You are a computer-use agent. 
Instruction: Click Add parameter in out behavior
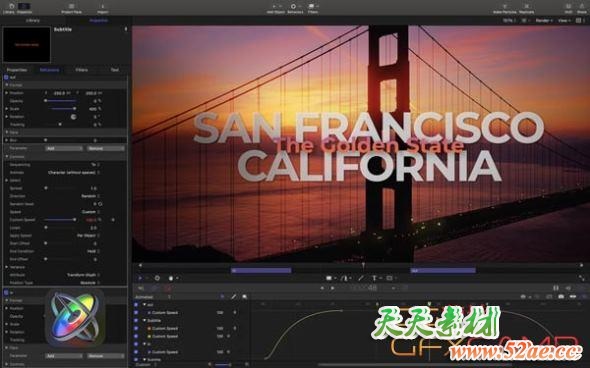(x=64, y=148)
